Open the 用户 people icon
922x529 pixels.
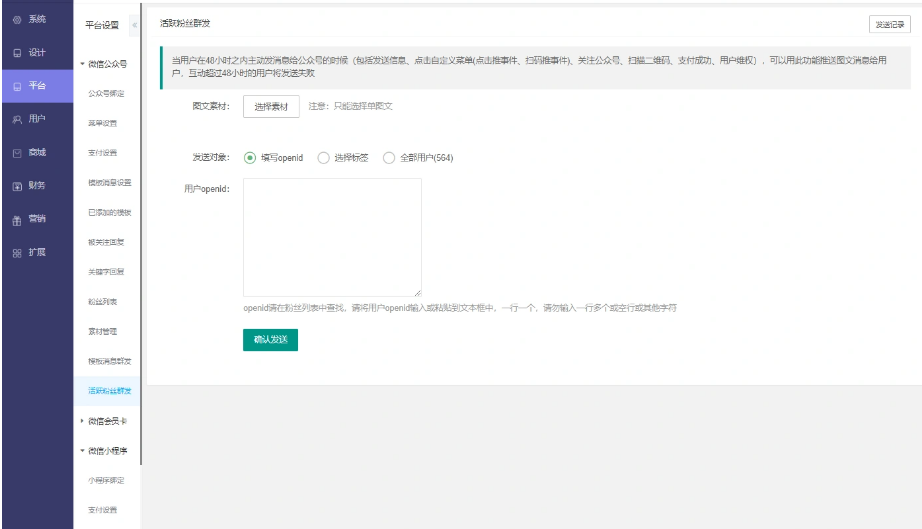click(x=16, y=119)
